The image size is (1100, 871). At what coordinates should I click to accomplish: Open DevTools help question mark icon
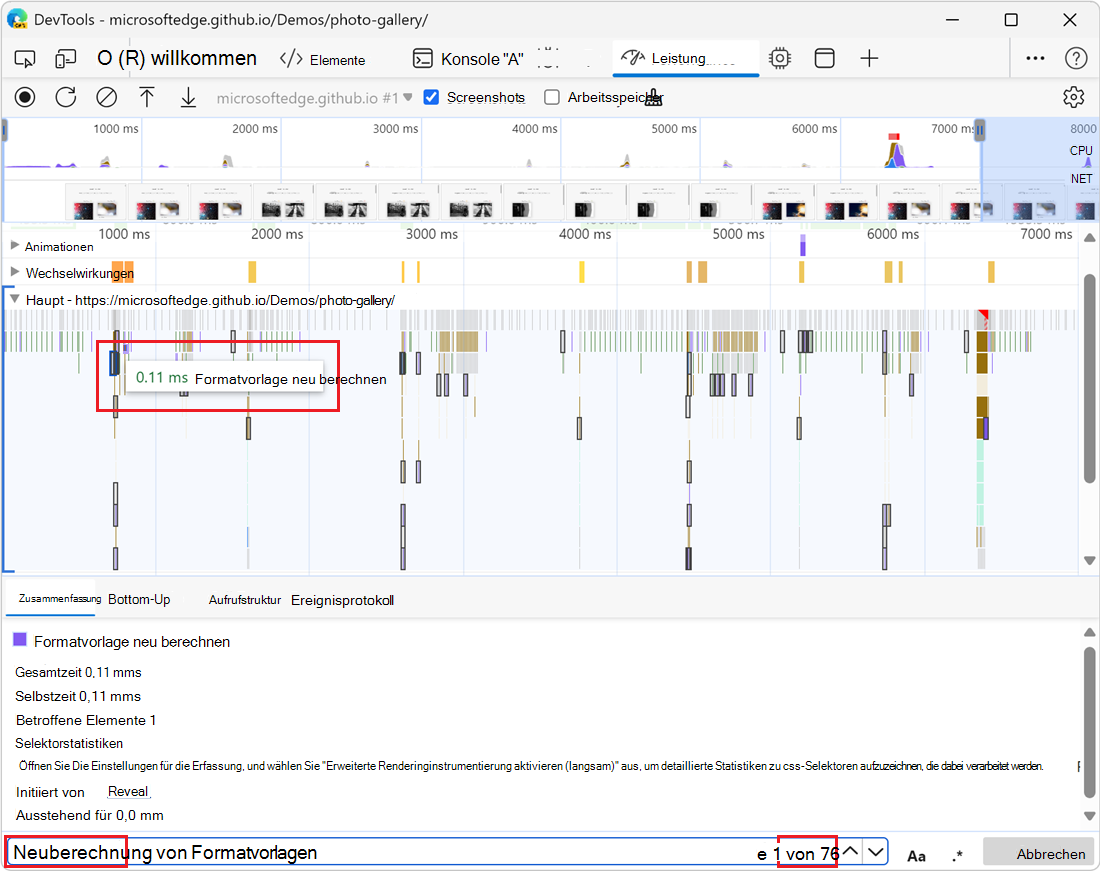pos(1075,58)
